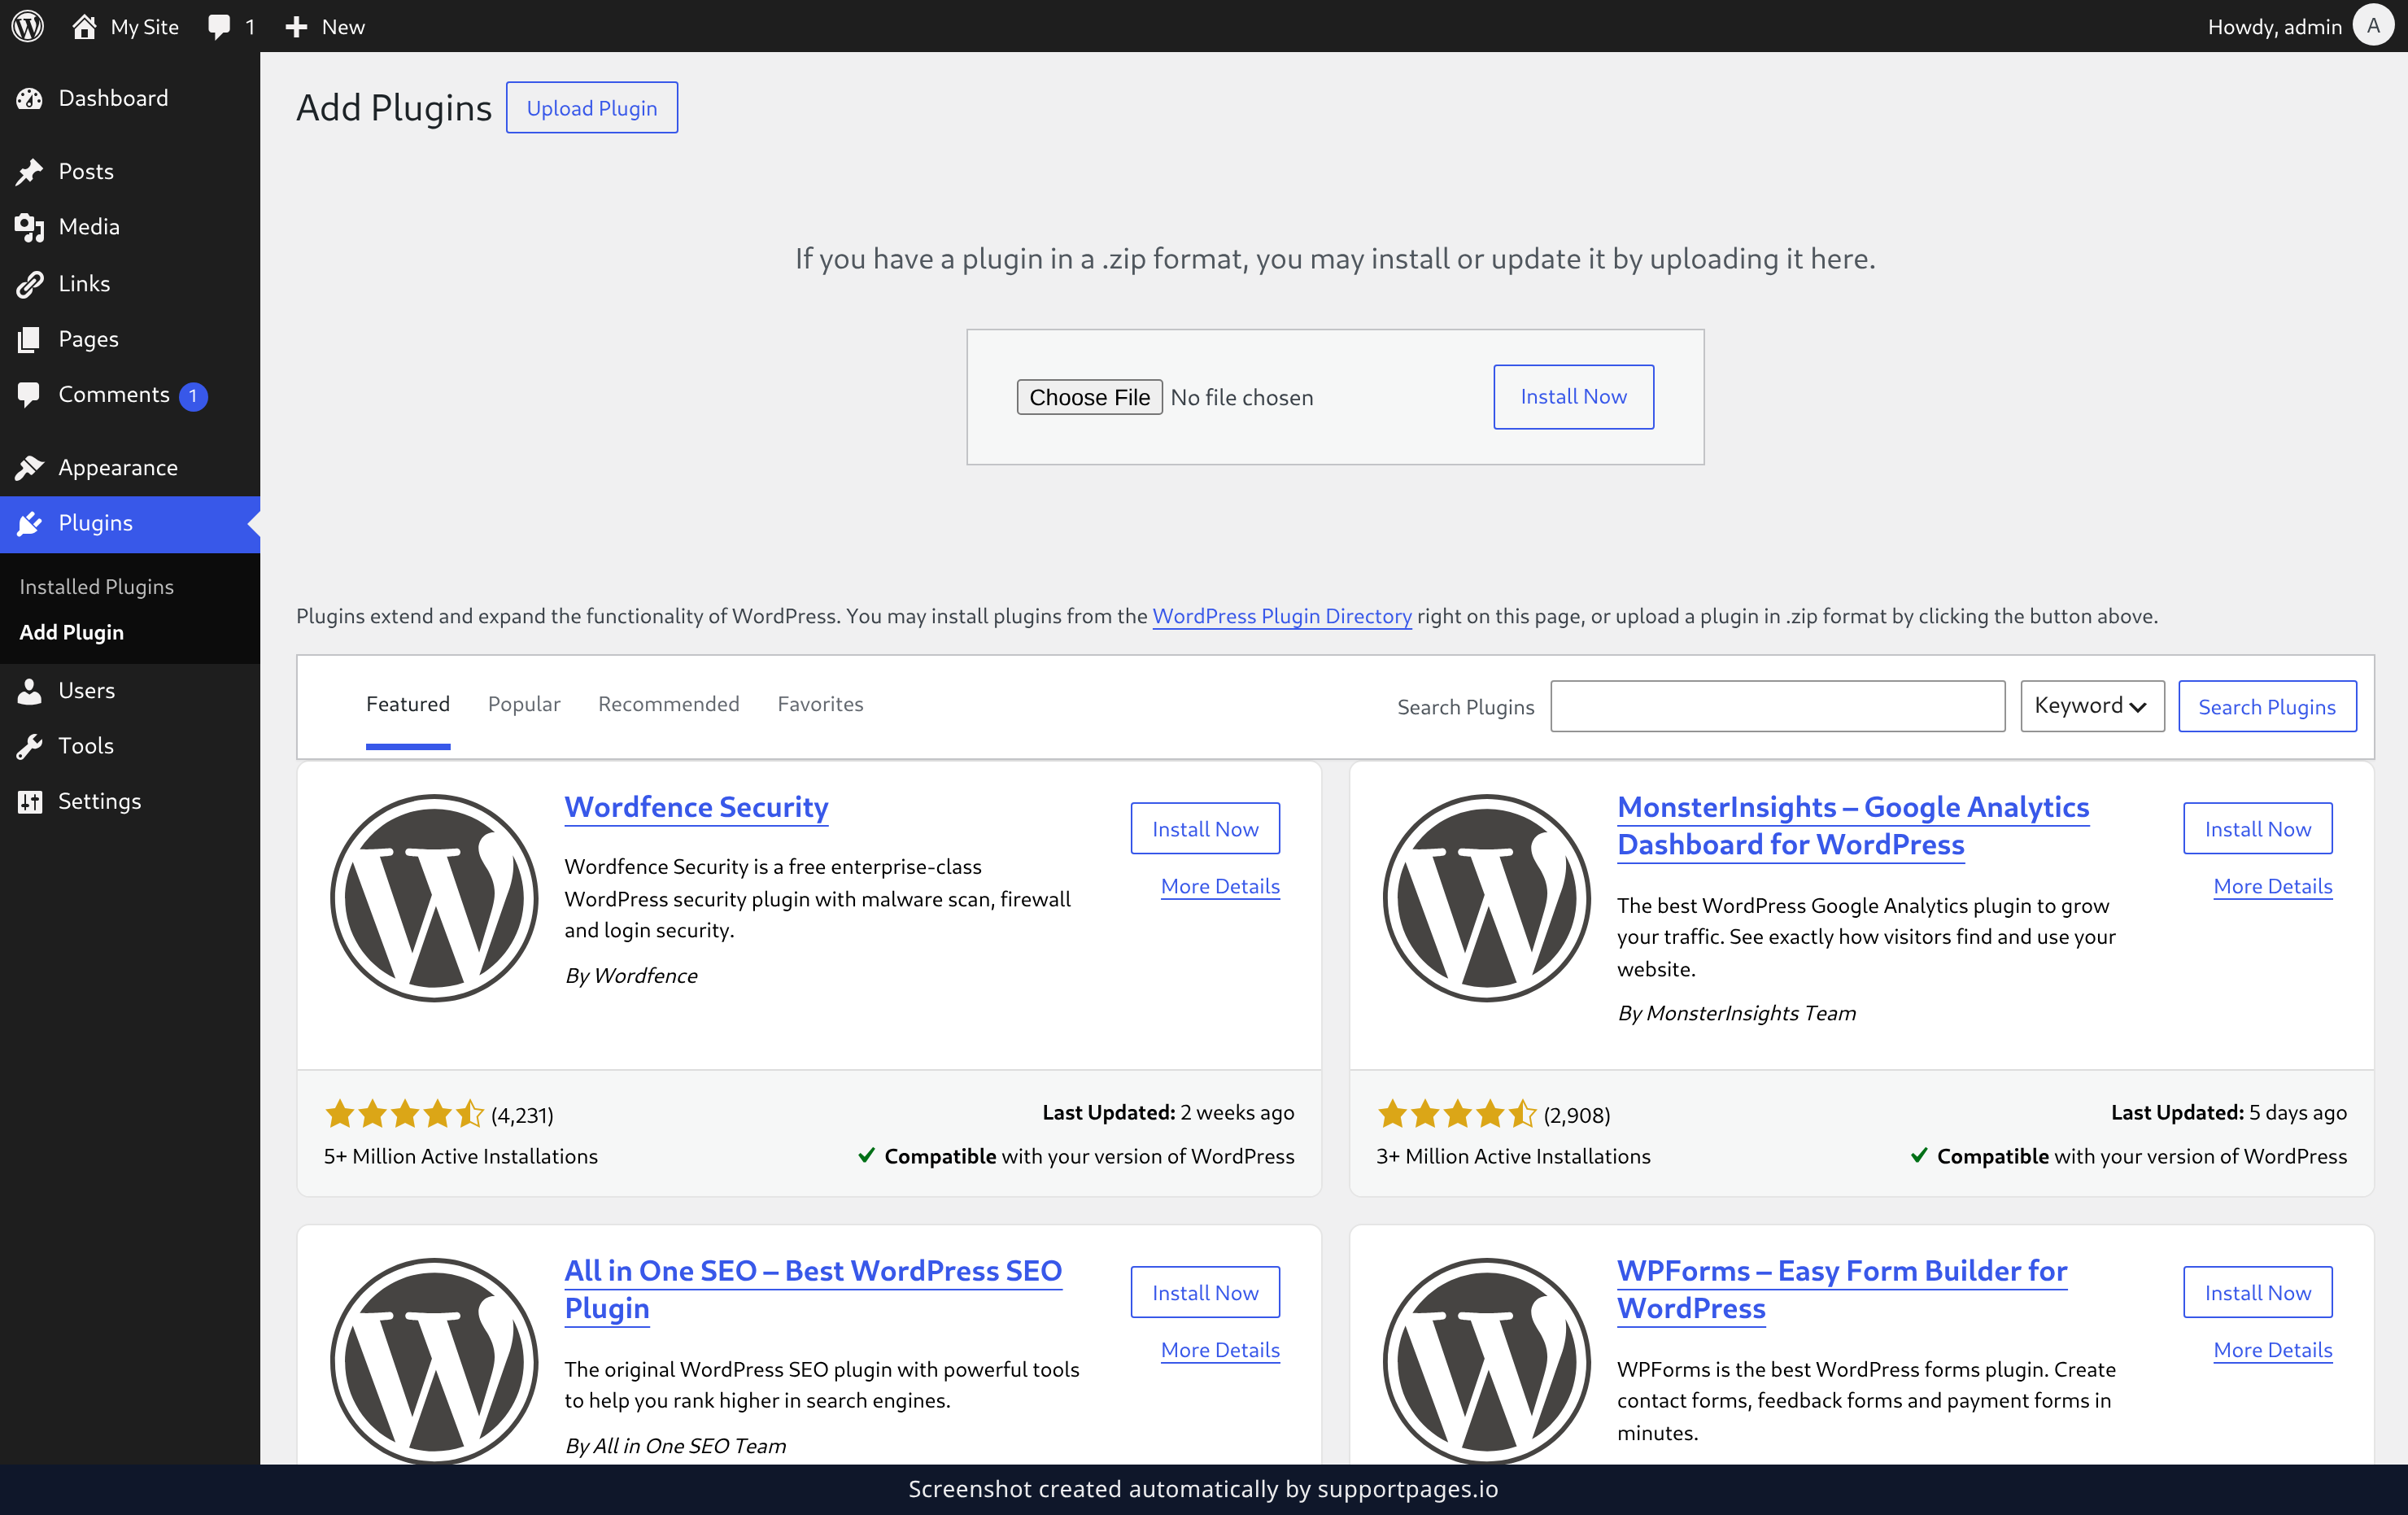The image size is (2408, 1515).
Task: Click the Plugins plug icon
Action: (30, 523)
